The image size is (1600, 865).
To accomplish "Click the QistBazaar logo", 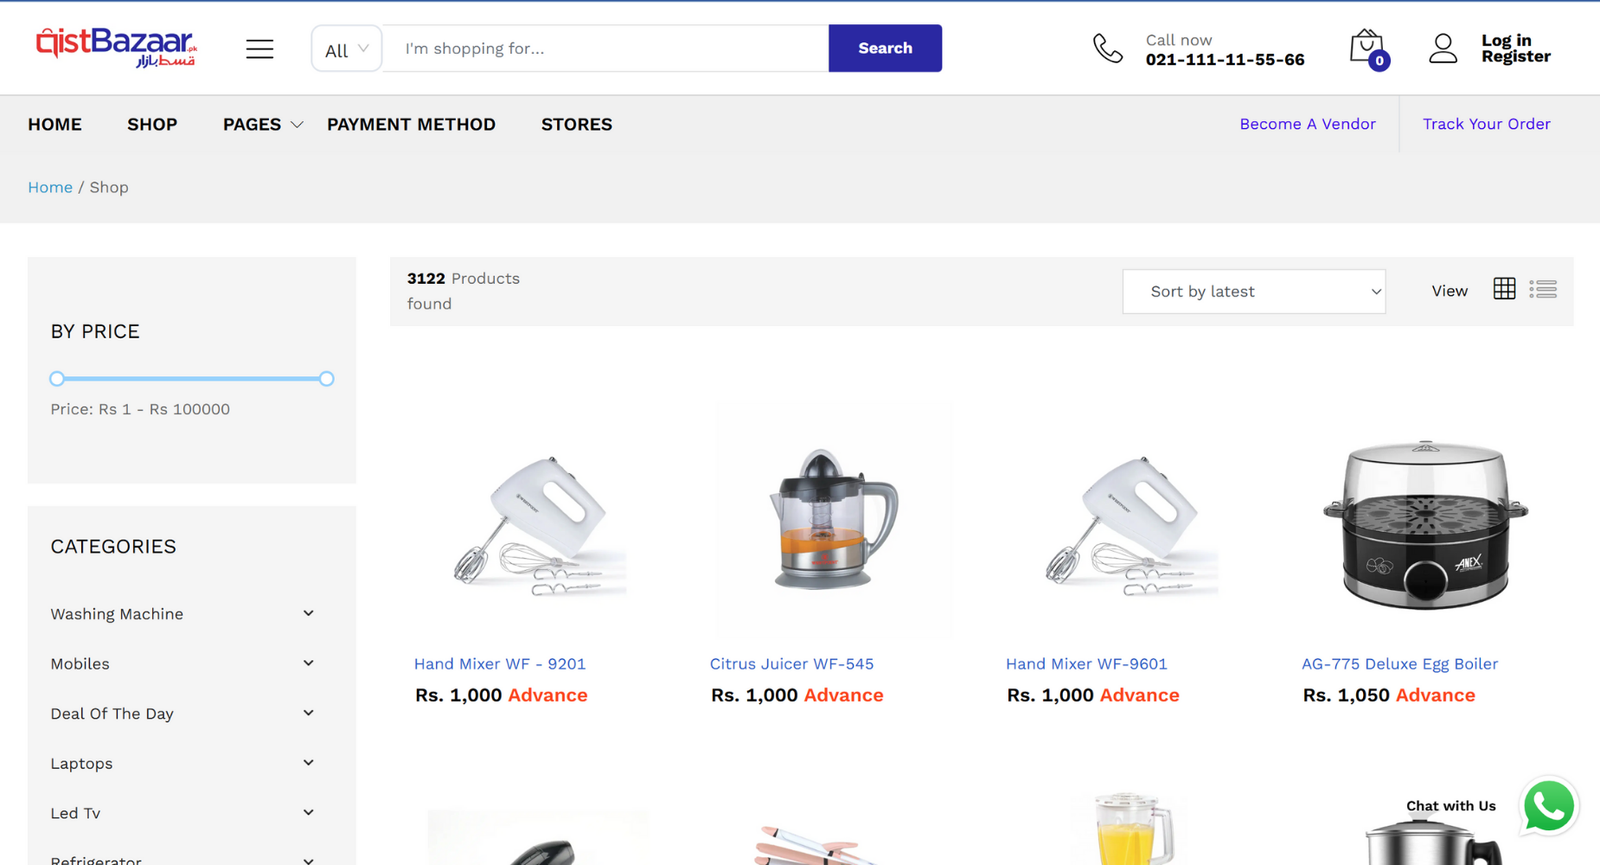I will tap(116, 47).
